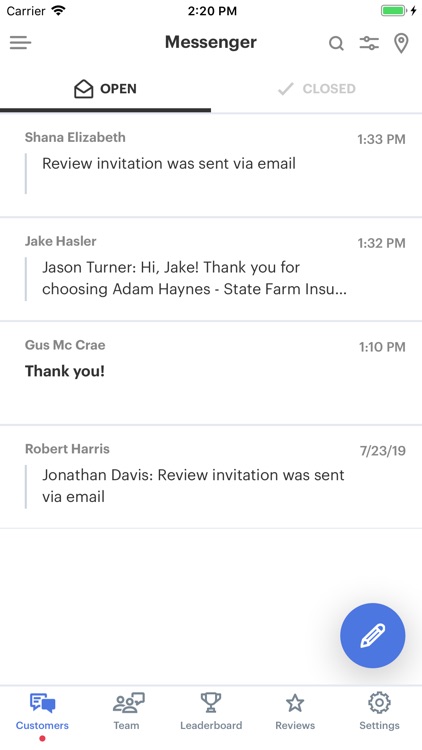Open Shana Elizabeth conversation
The height and width of the screenshot is (750, 422).
tap(211, 165)
